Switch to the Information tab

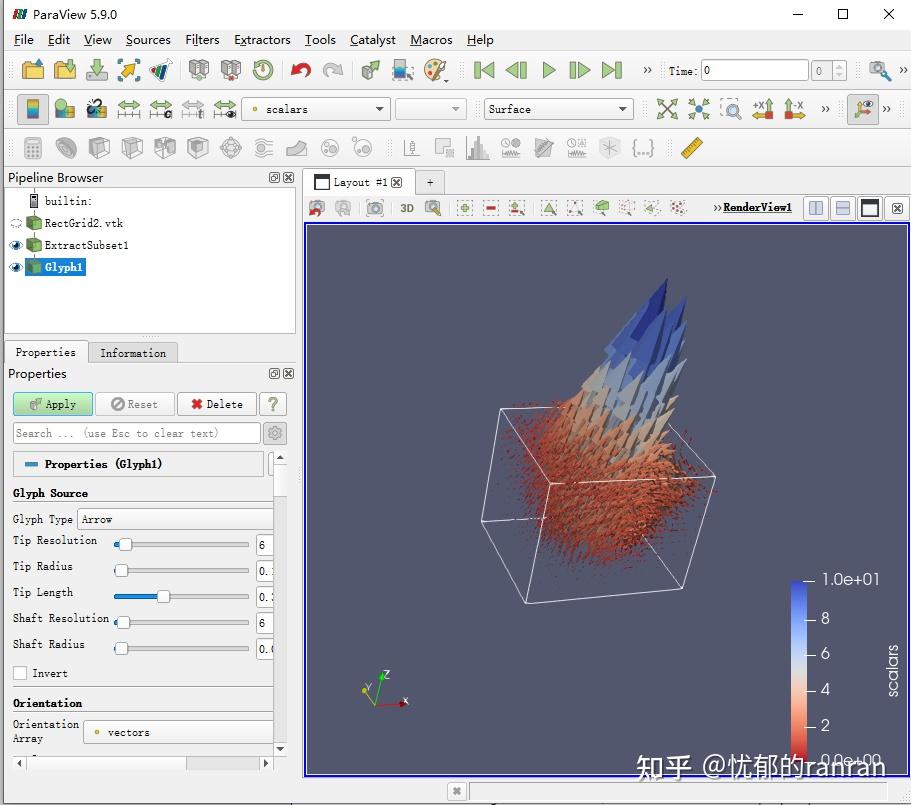pyautogui.click(x=132, y=353)
